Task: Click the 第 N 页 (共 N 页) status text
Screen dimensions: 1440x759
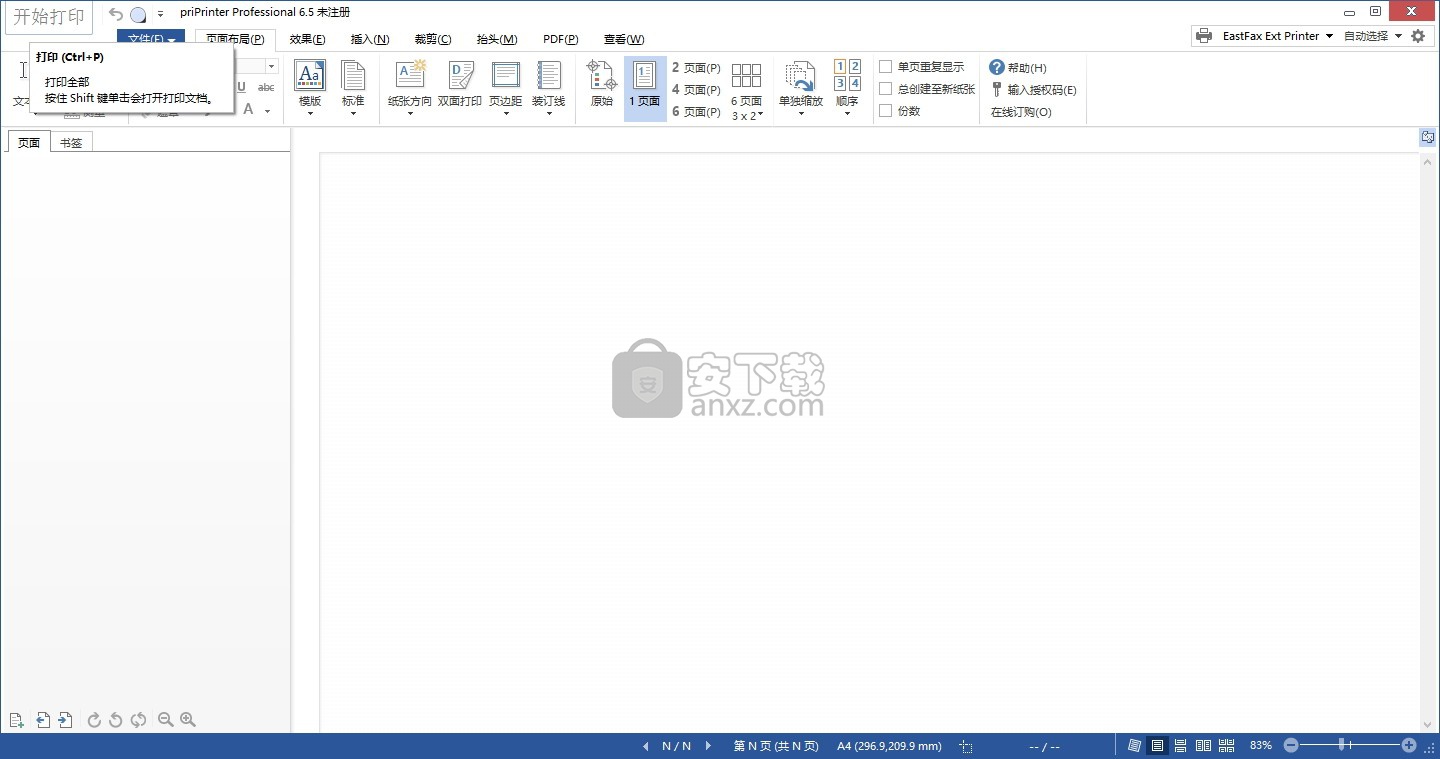Action: tap(776, 746)
